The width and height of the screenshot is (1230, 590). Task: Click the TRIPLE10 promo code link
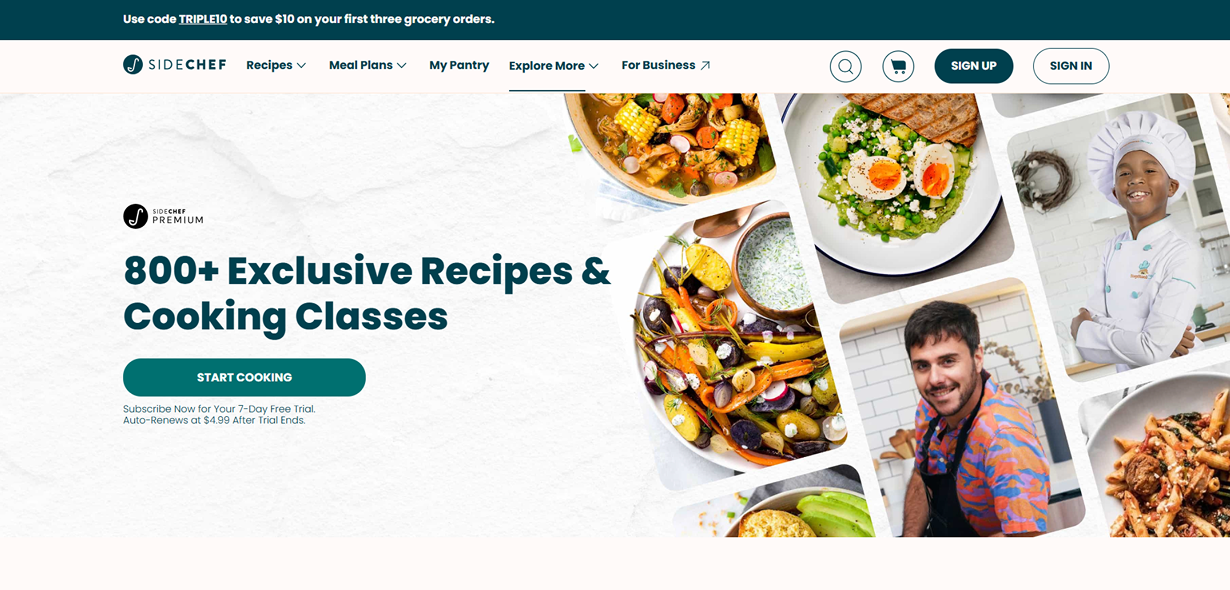[203, 19]
